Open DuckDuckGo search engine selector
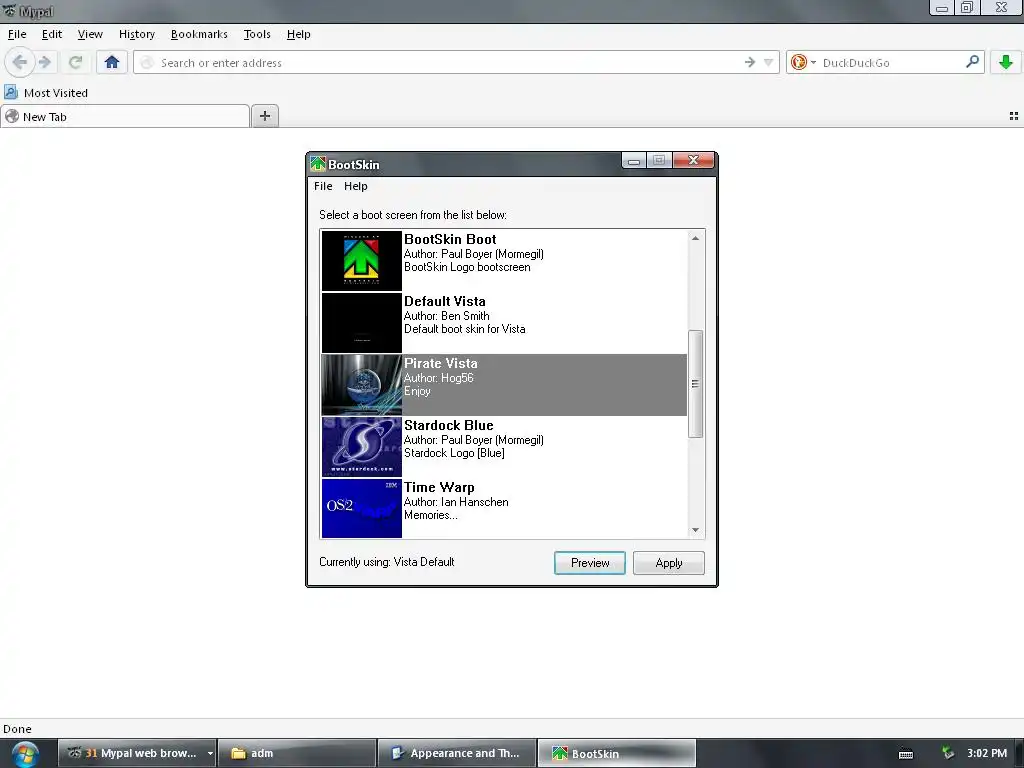 pos(813,63)
